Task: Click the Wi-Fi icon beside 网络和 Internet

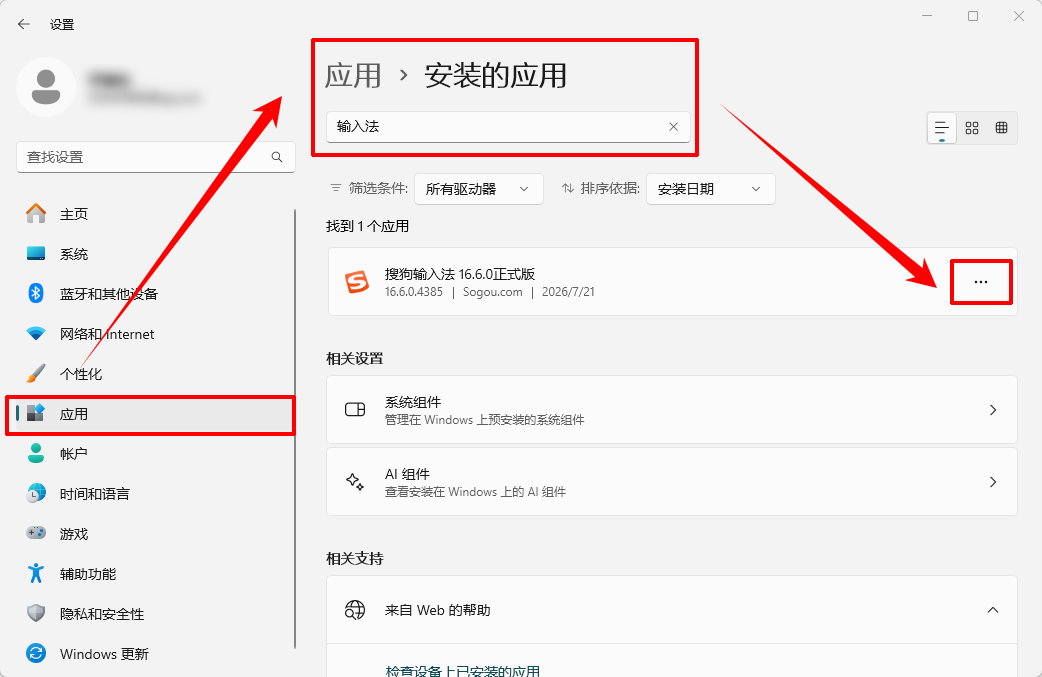Action: pyautogui.click(x=36, y=334)
